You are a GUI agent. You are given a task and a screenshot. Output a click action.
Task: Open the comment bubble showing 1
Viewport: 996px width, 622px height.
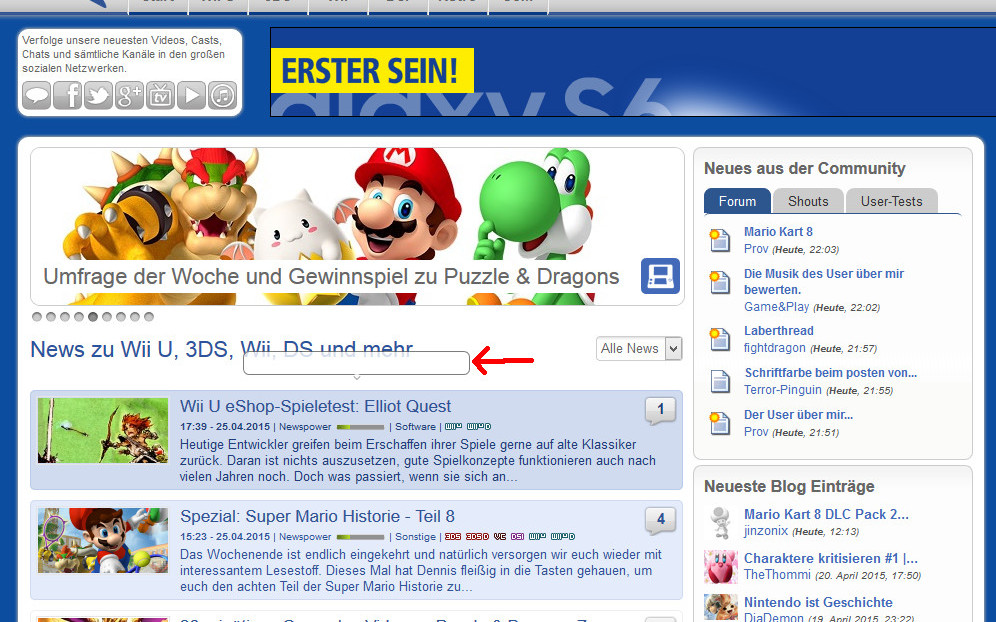(x=661, y=410)
